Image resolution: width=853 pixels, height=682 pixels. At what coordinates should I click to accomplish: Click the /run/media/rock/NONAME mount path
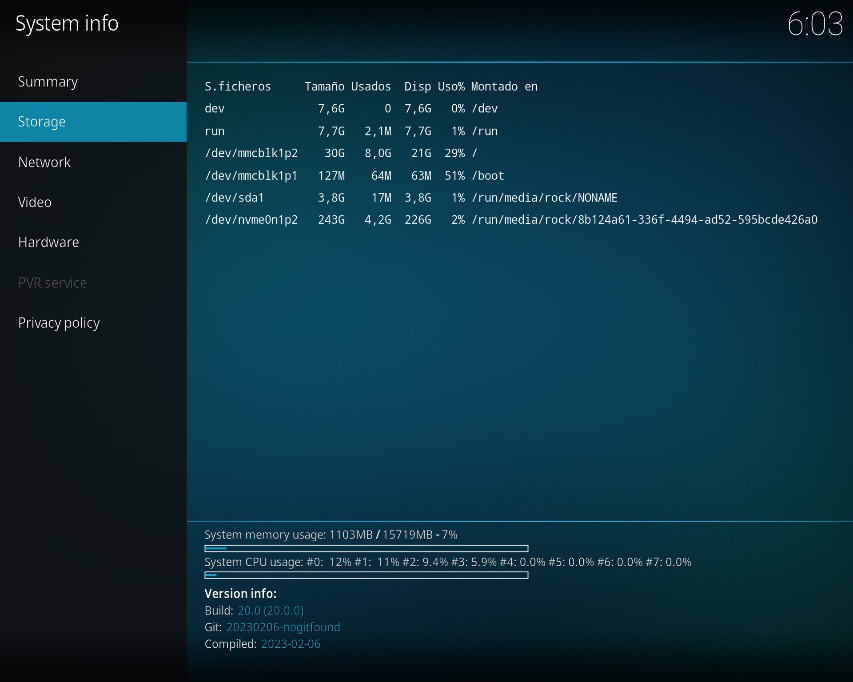[x=545, y=198]
